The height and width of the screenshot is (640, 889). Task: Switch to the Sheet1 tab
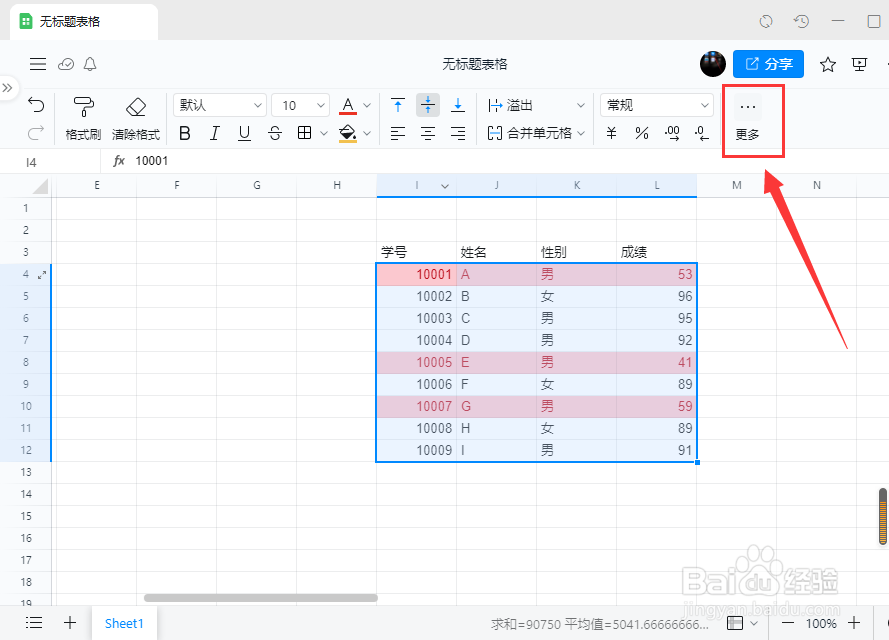coord(124,622)
